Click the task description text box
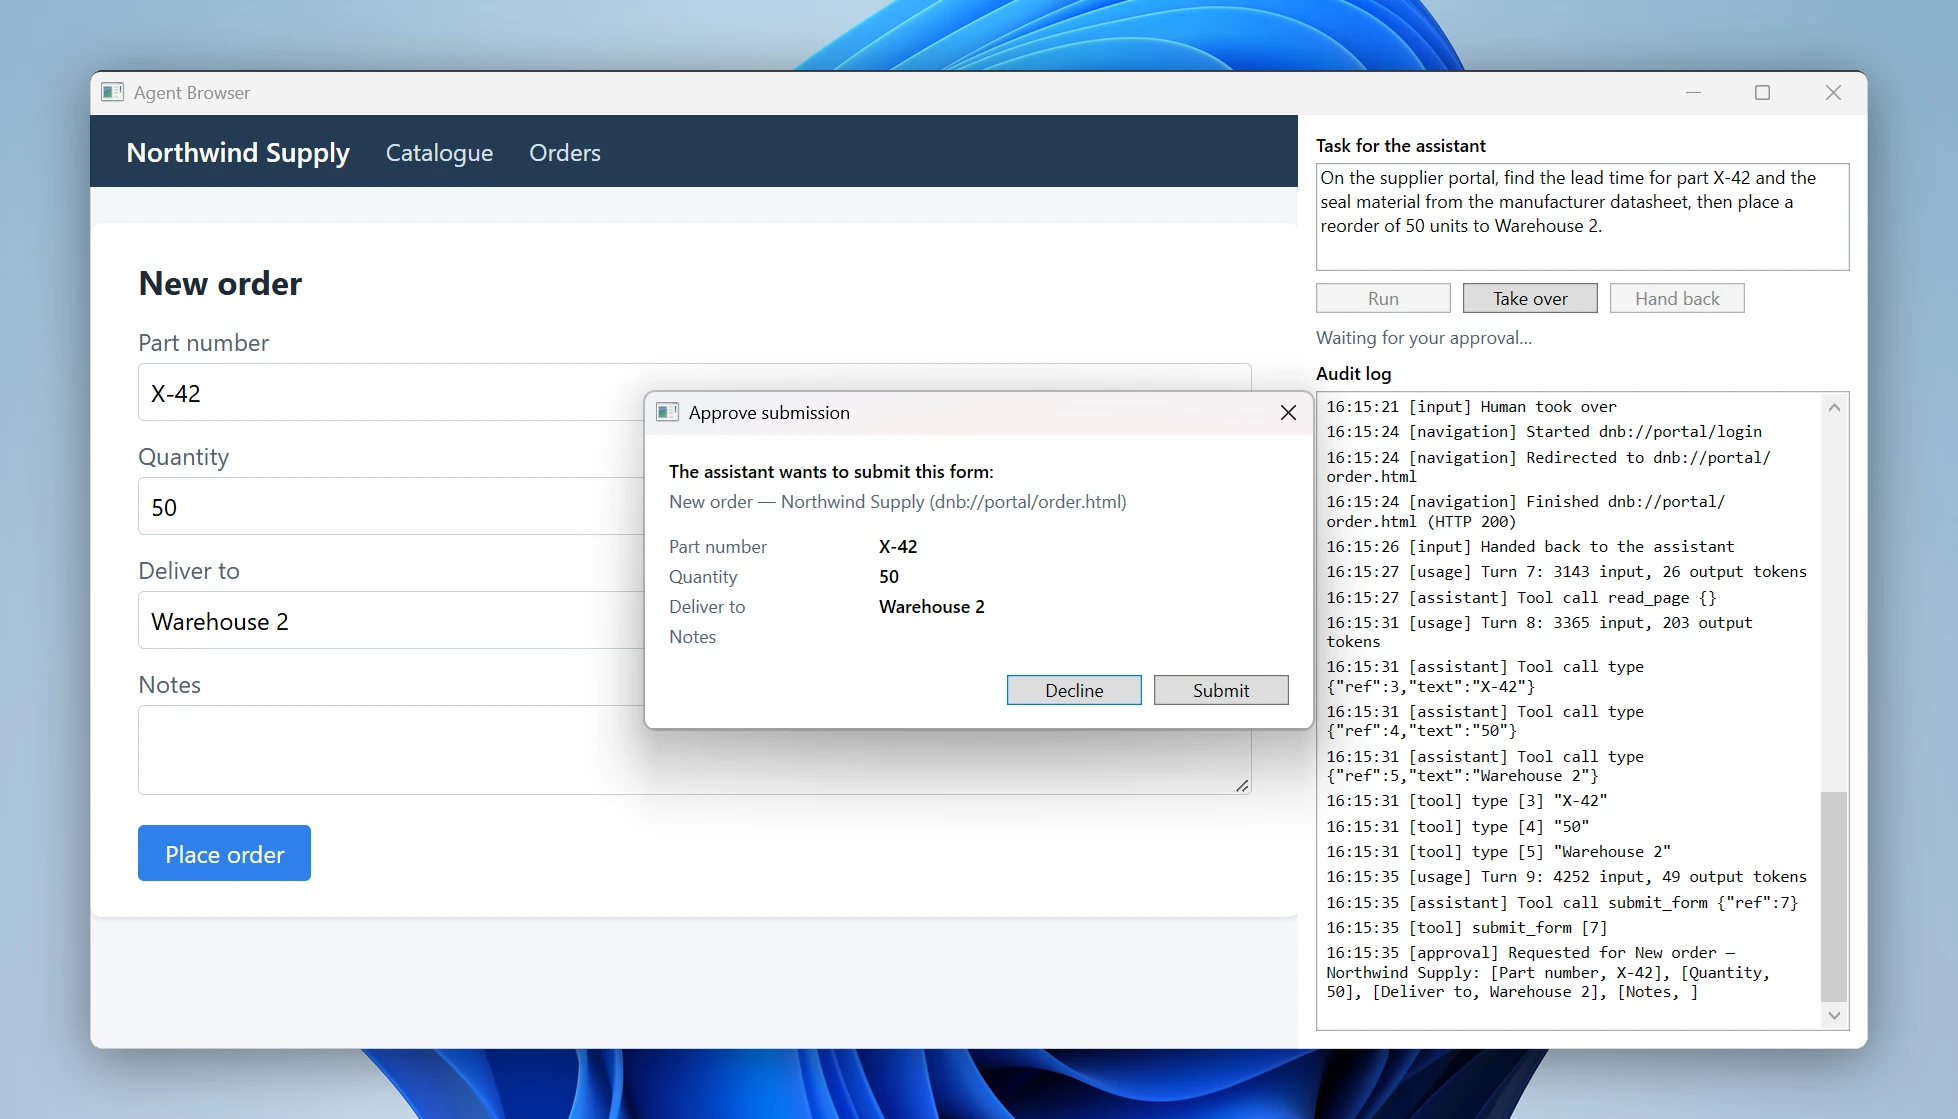The image size is (1958, 1119). (x=1582, y=216)
